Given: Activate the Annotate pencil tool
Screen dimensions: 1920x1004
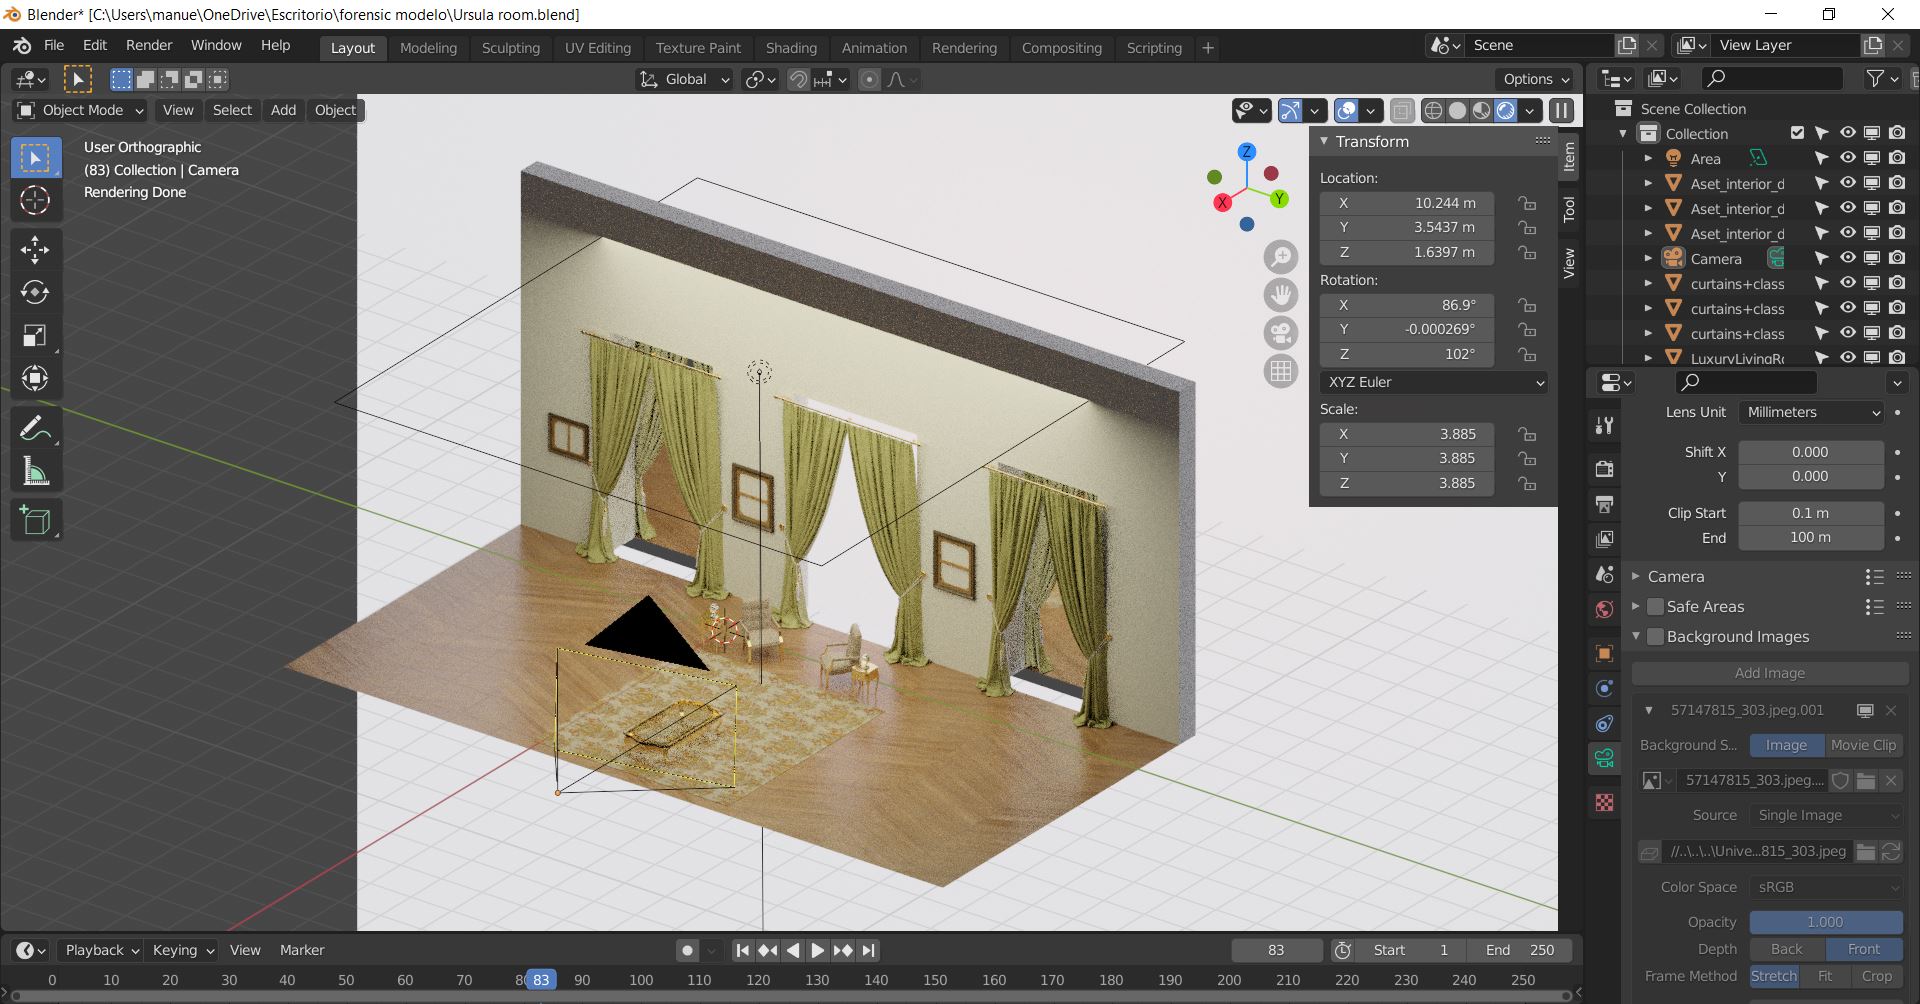Looking at the screenshot, I should coord(35,429).
